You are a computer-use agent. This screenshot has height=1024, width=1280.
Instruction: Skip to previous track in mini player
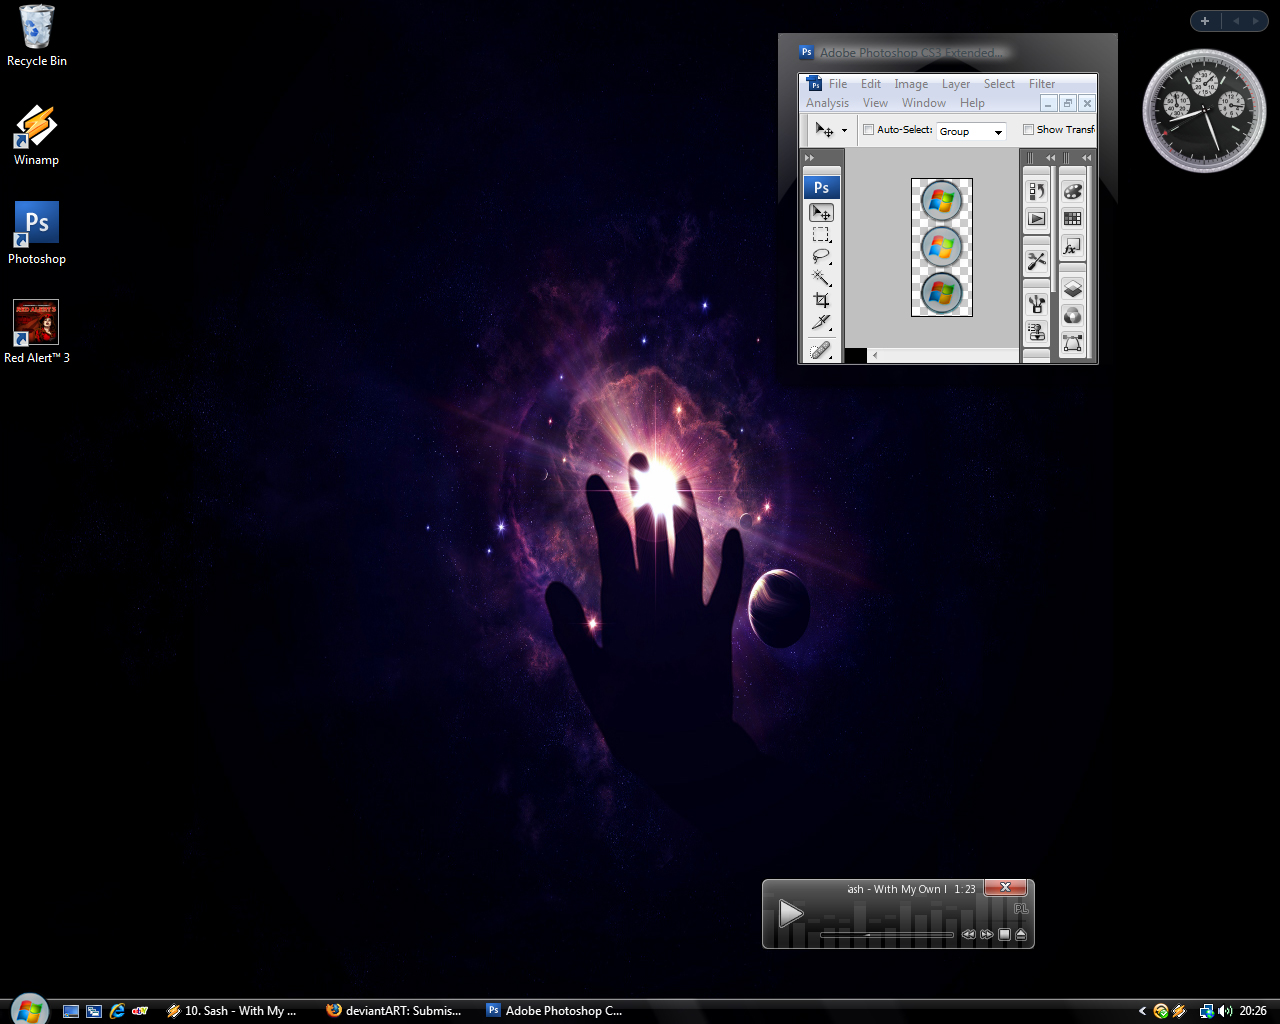coord(968,935)
